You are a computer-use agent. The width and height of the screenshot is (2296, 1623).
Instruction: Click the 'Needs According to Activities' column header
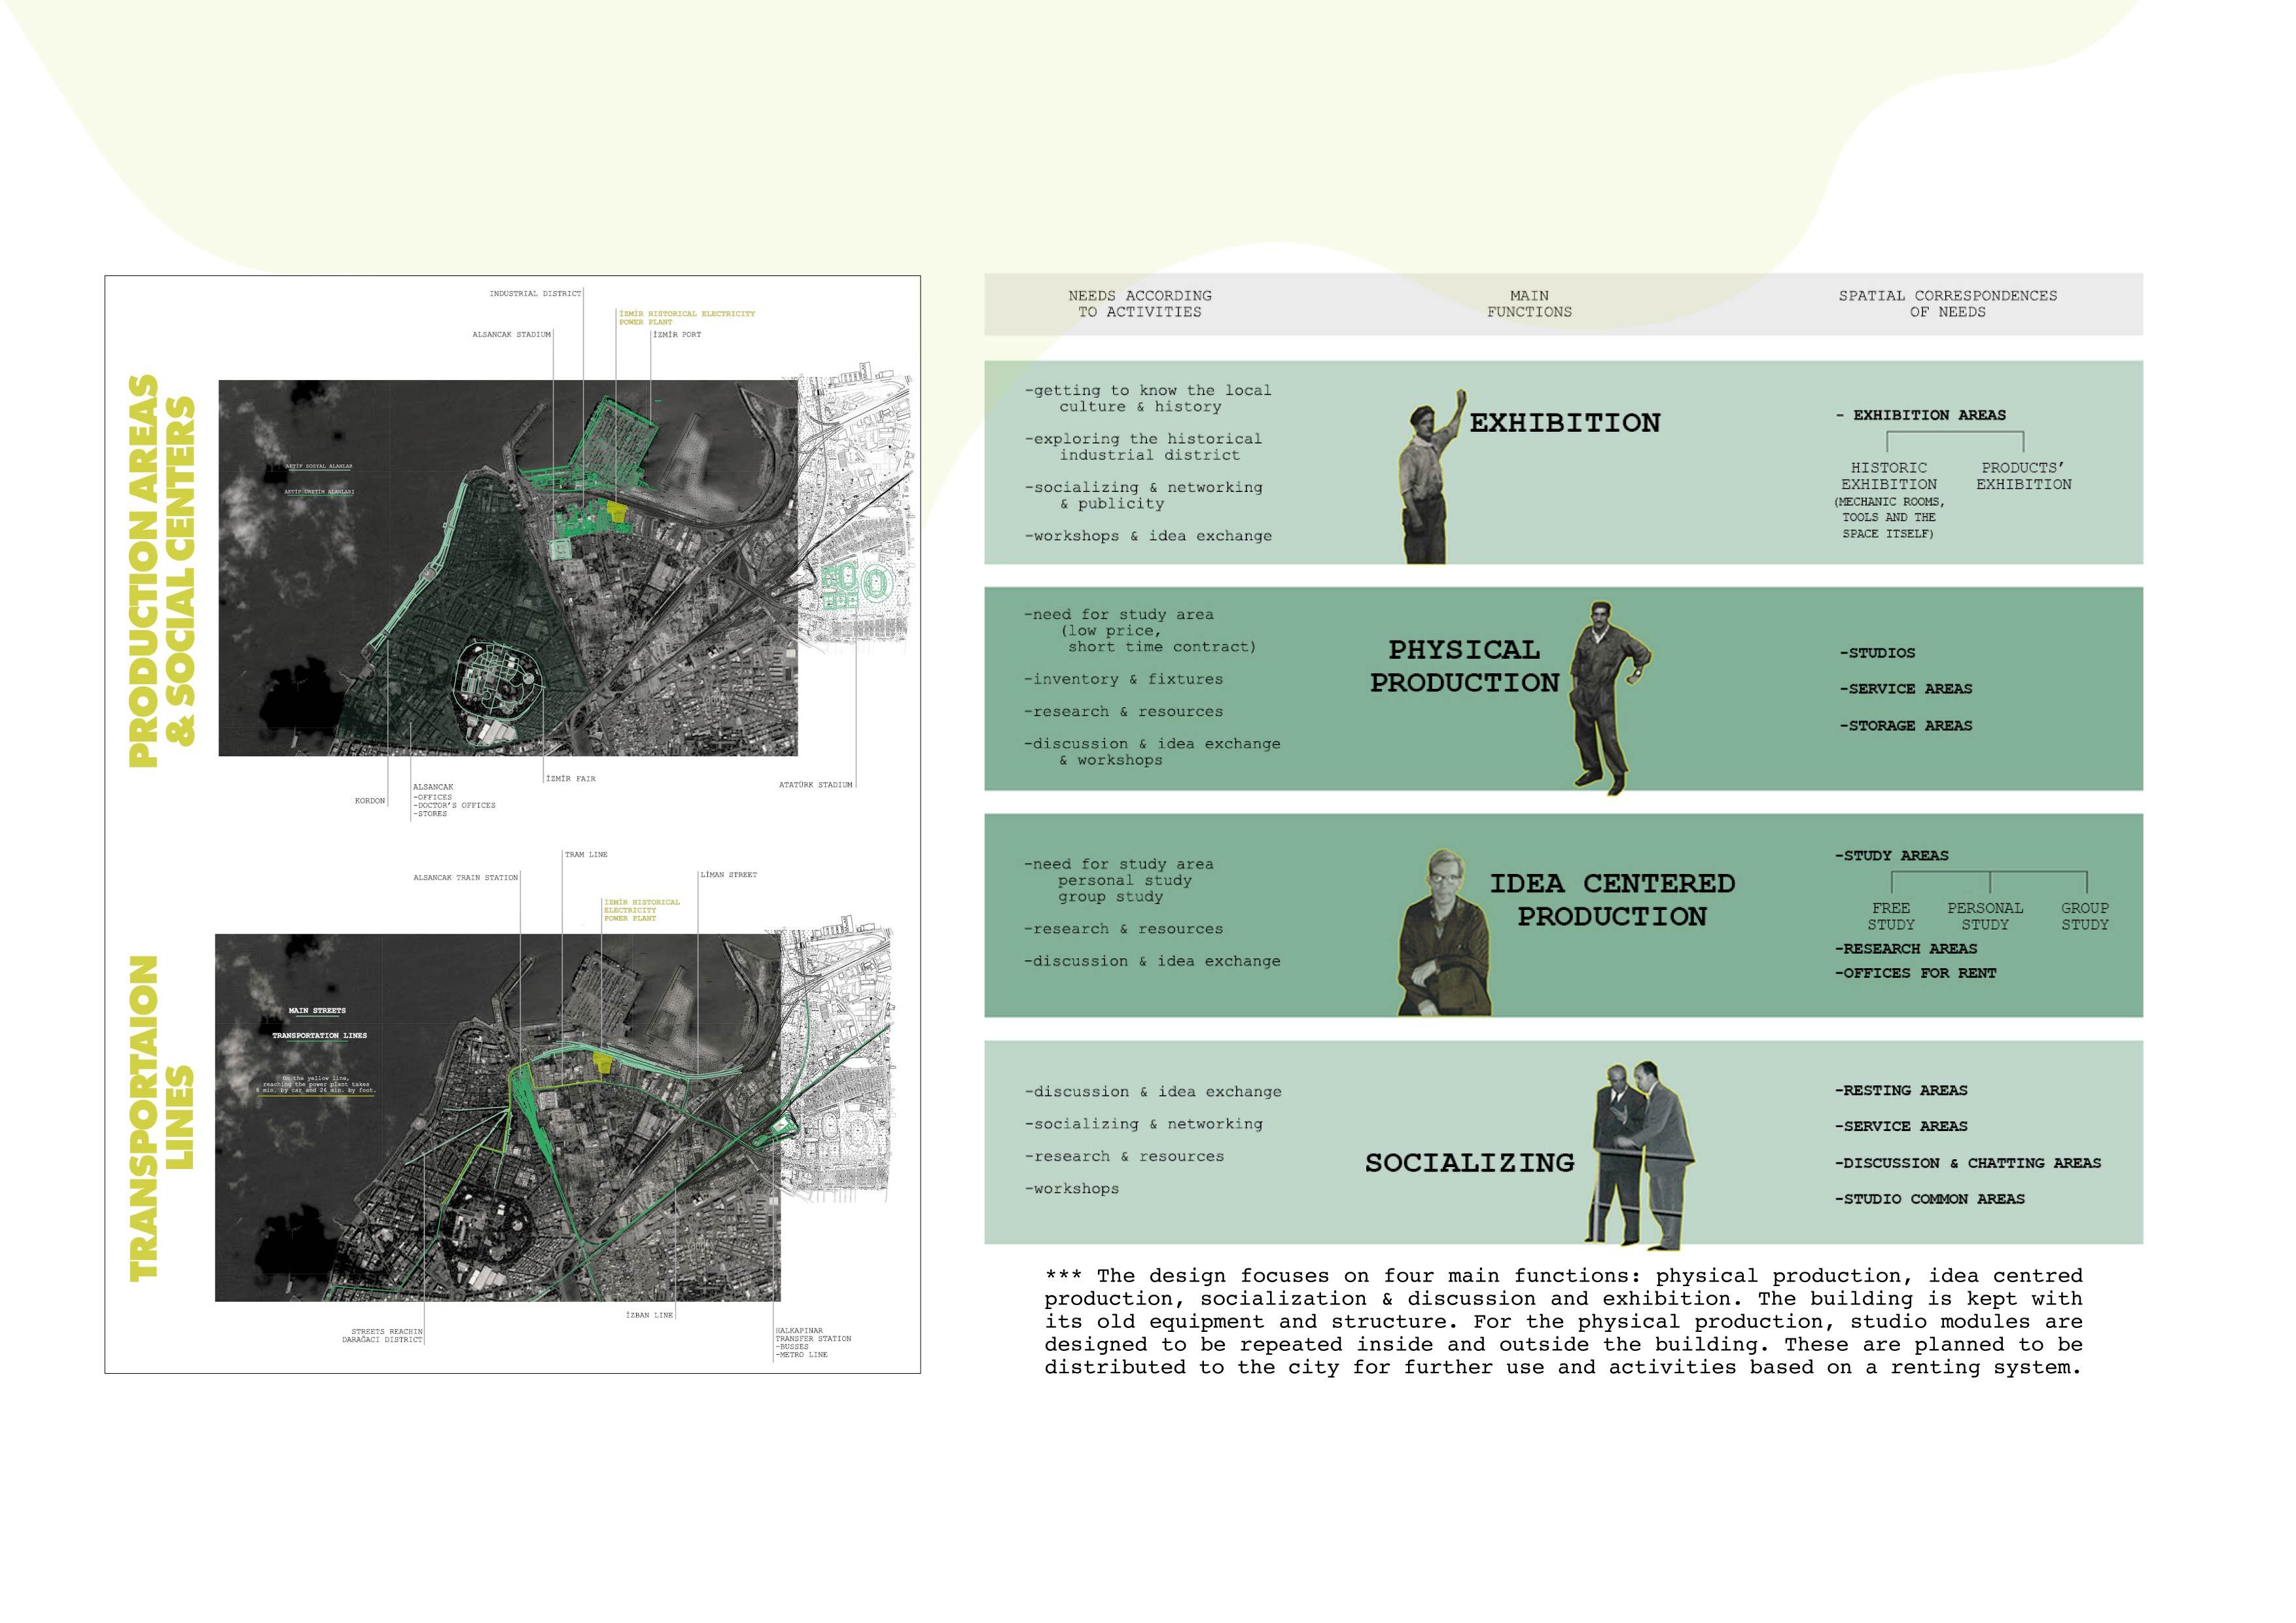click(1139, 304)
